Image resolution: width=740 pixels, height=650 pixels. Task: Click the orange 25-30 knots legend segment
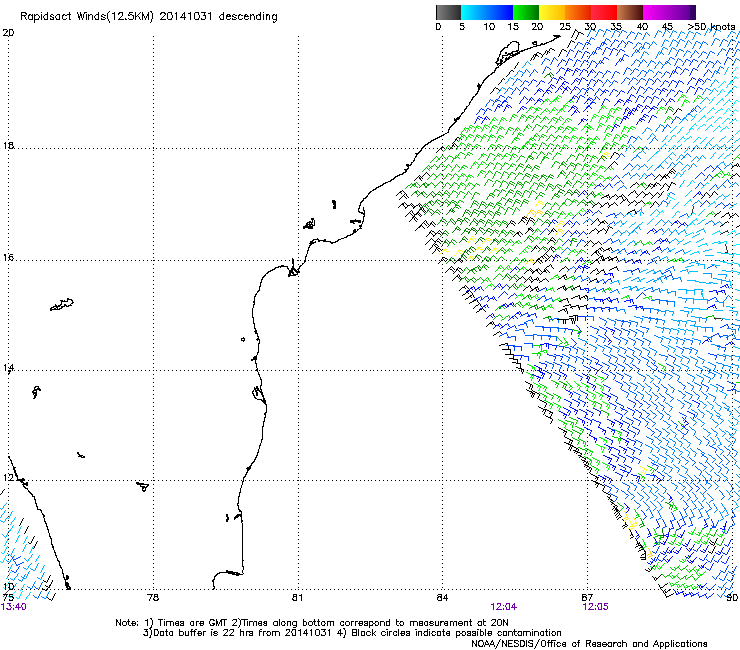578,12
